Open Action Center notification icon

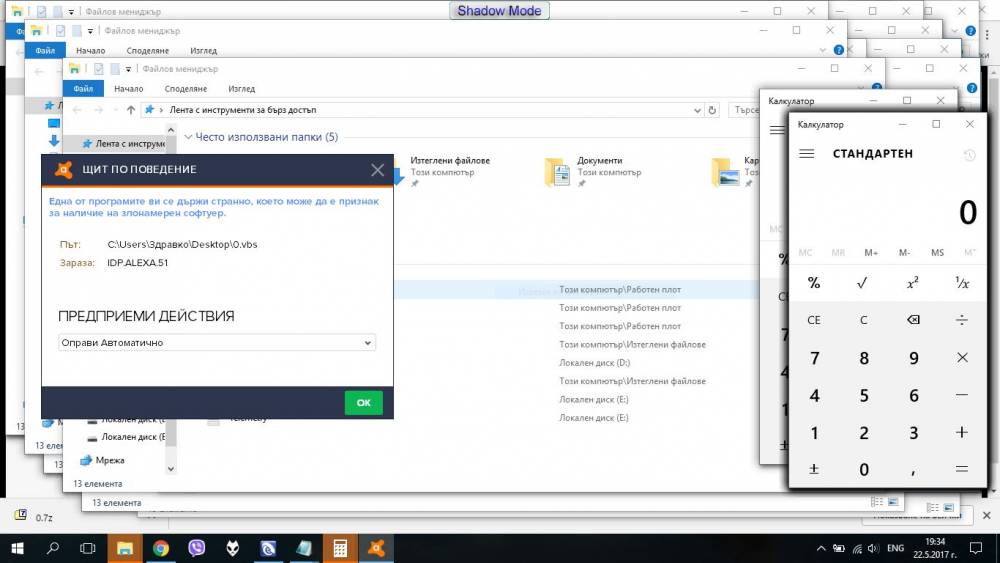coord(976,548)
